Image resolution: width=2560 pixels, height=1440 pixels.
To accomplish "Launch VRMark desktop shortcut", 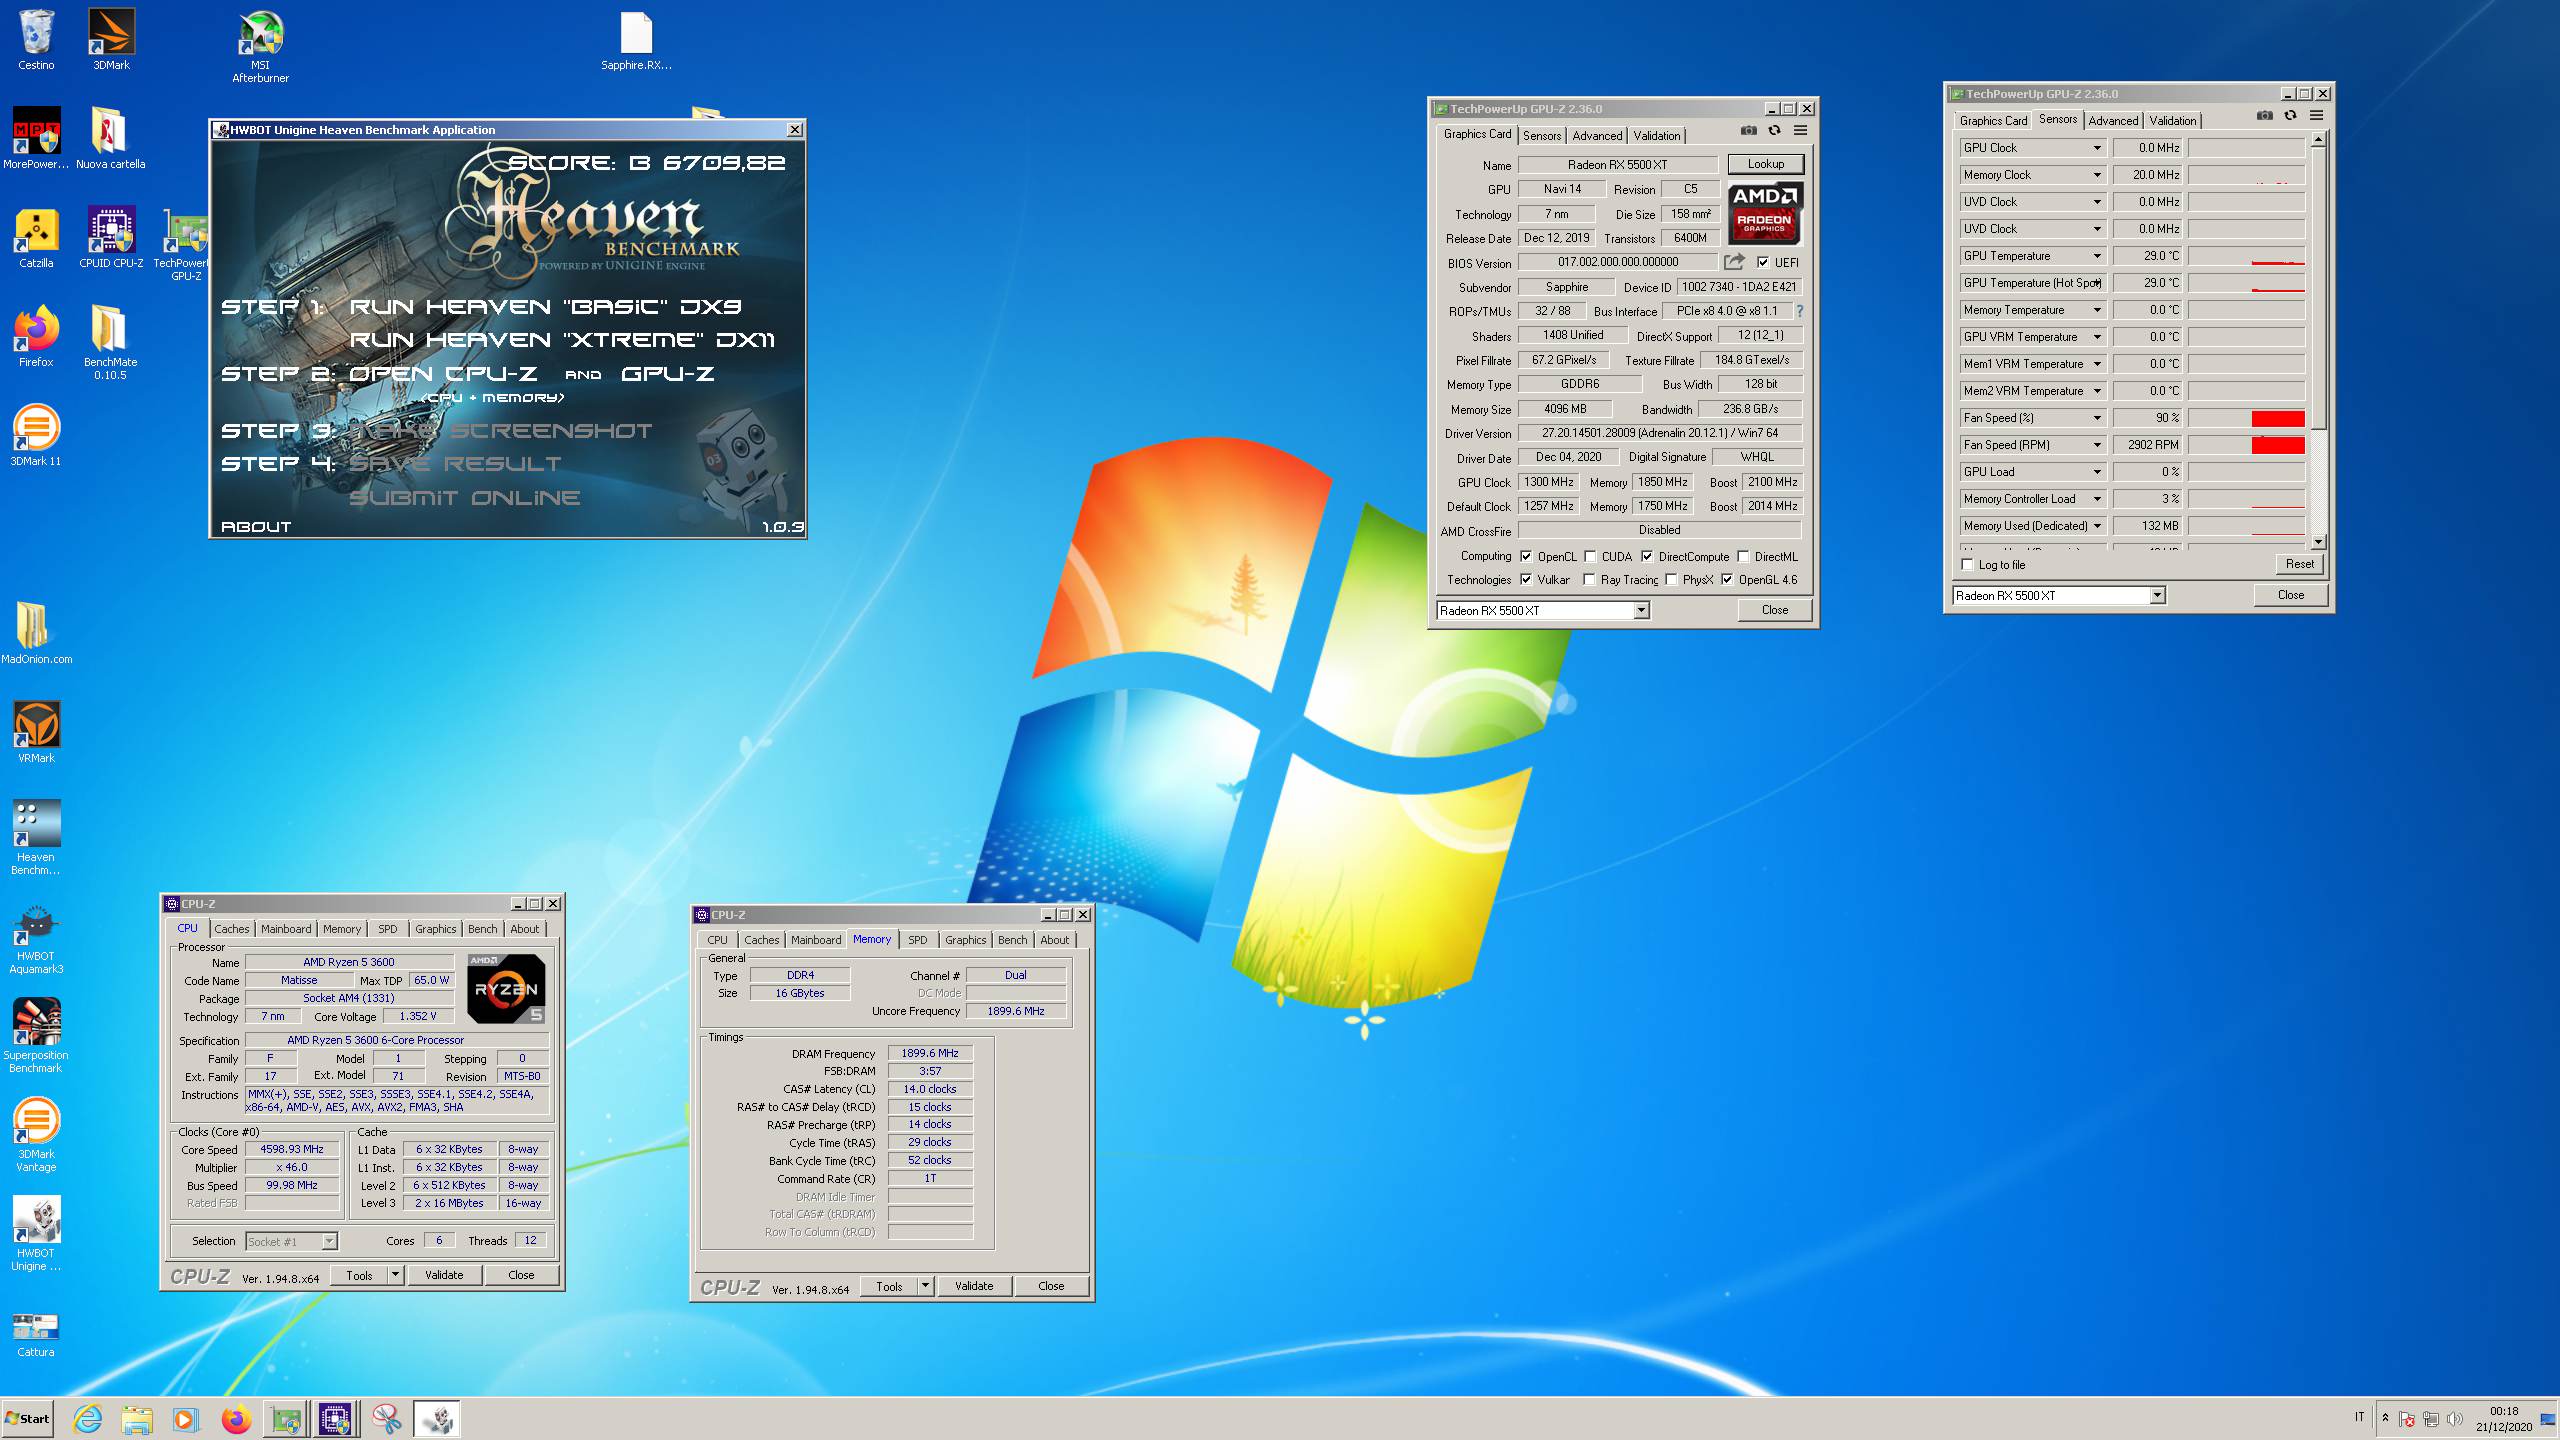I will [x=36, y=733].
